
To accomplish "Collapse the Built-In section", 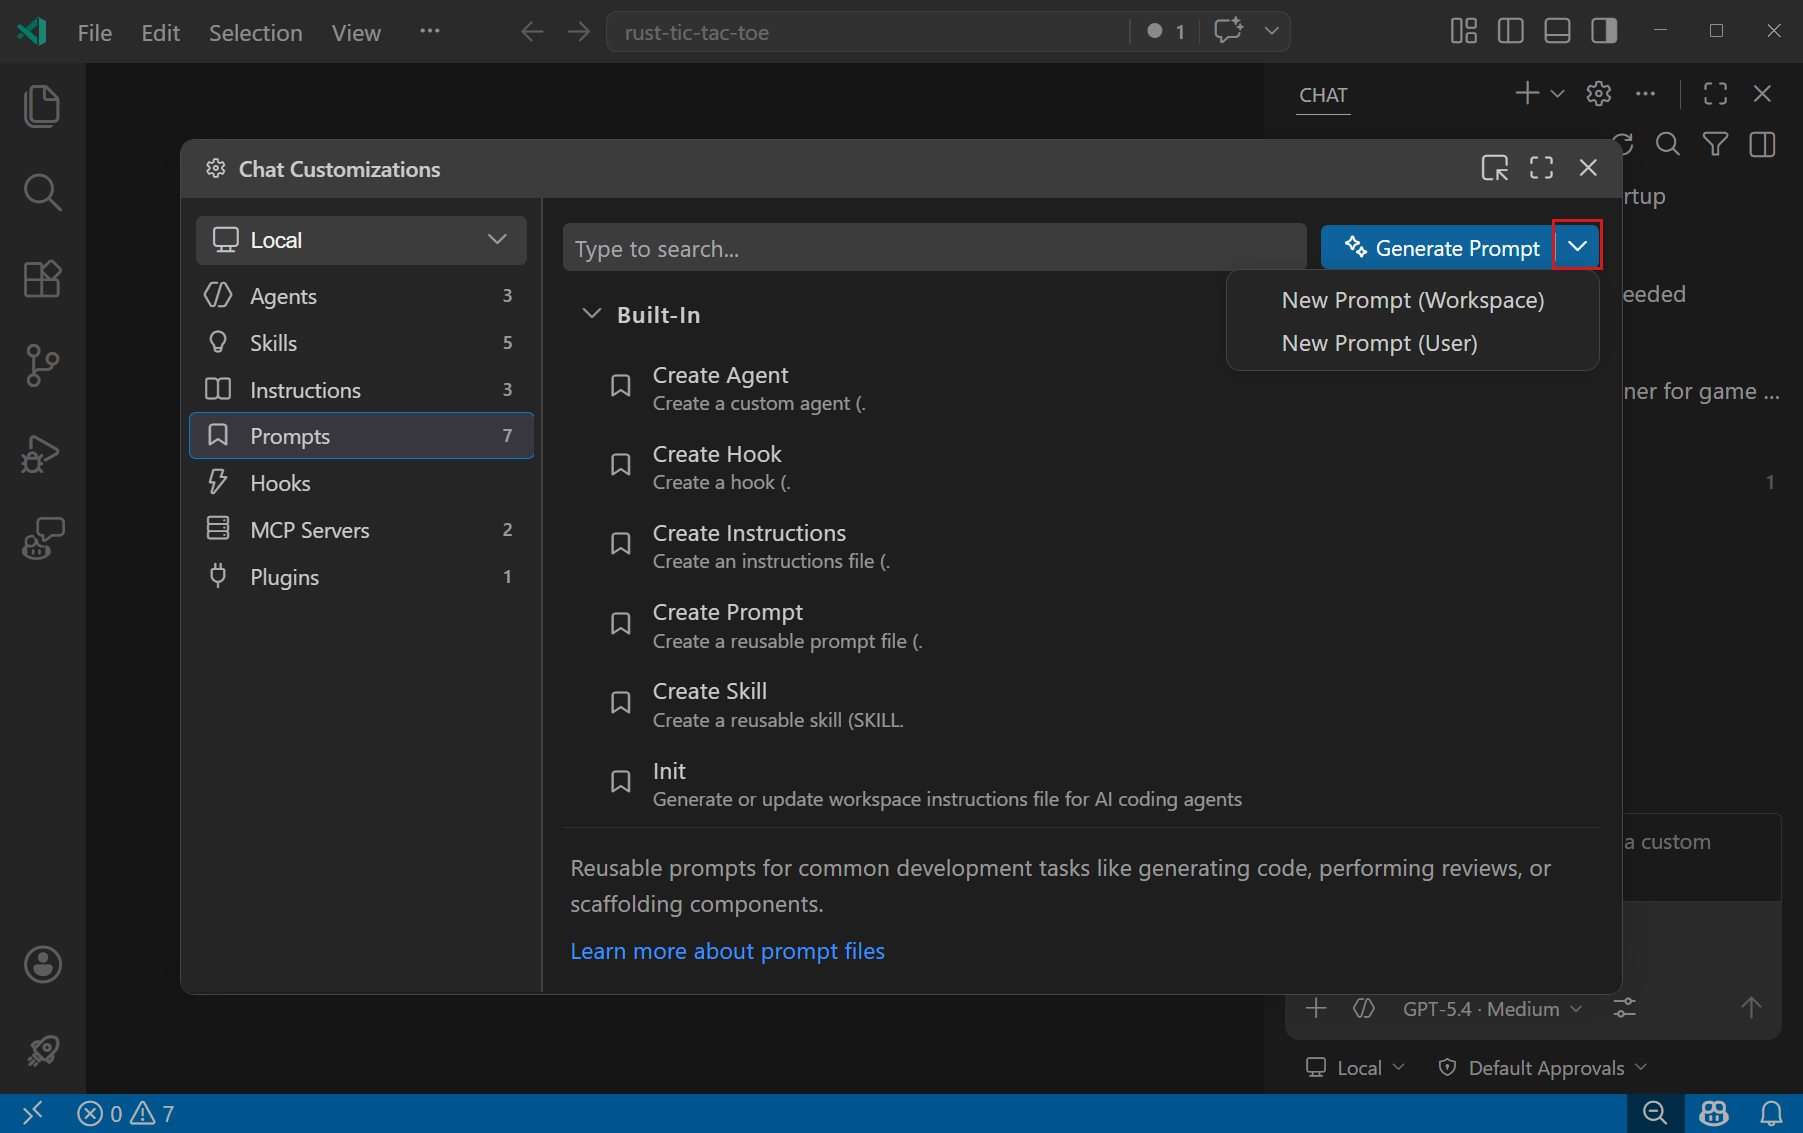I will click(591, 313).
